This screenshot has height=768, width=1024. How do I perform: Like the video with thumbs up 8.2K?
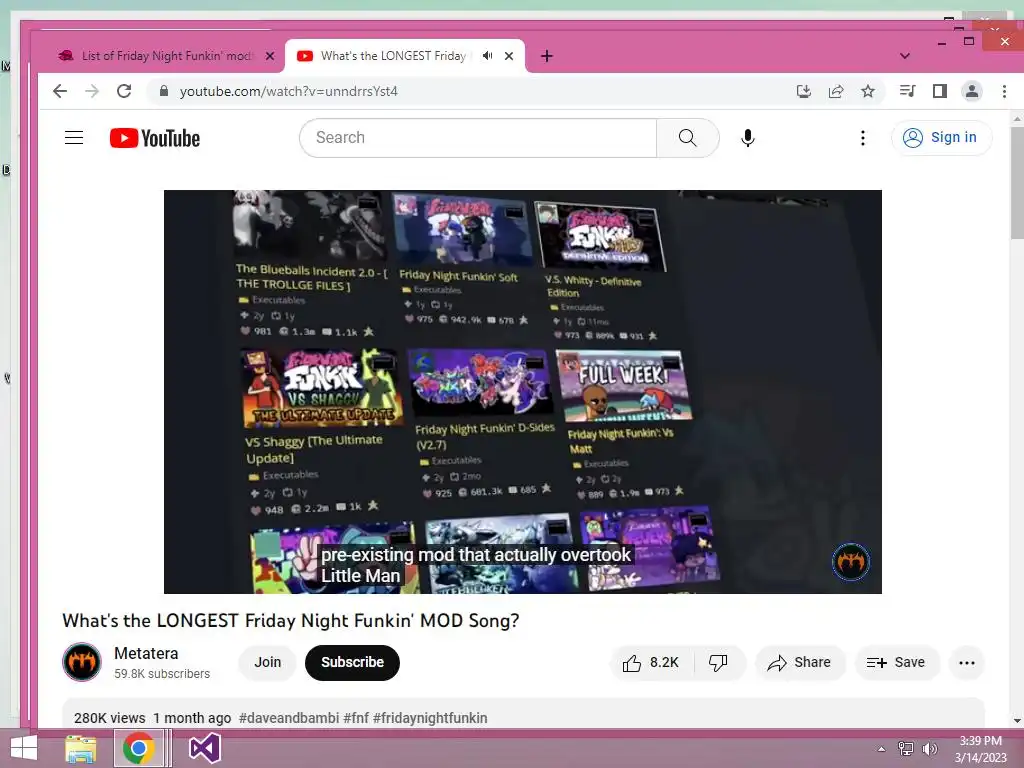pos(650,663)
